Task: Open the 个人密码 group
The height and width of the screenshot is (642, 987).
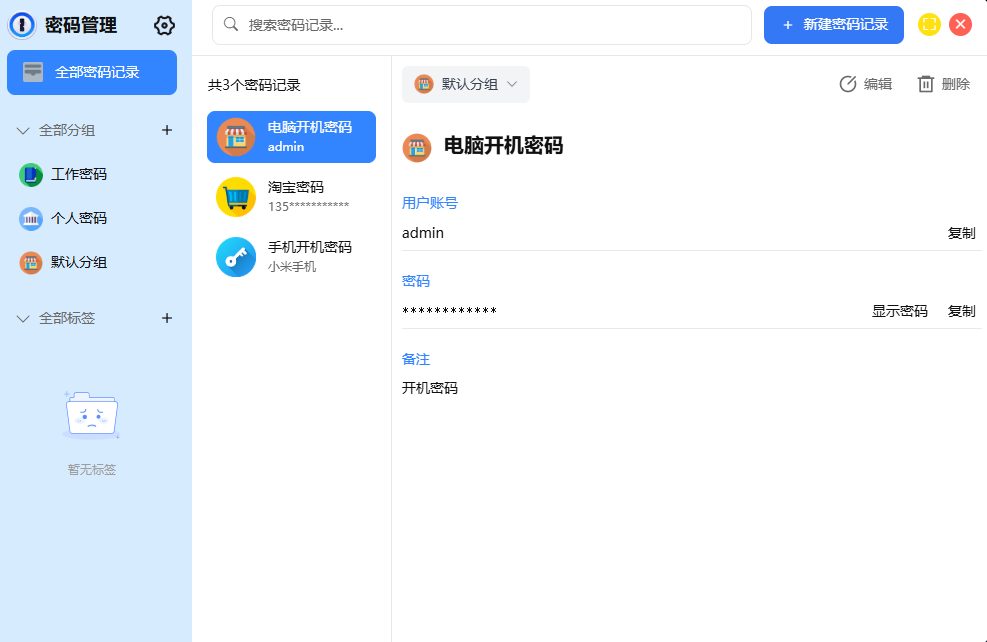Action: point(78,218)
